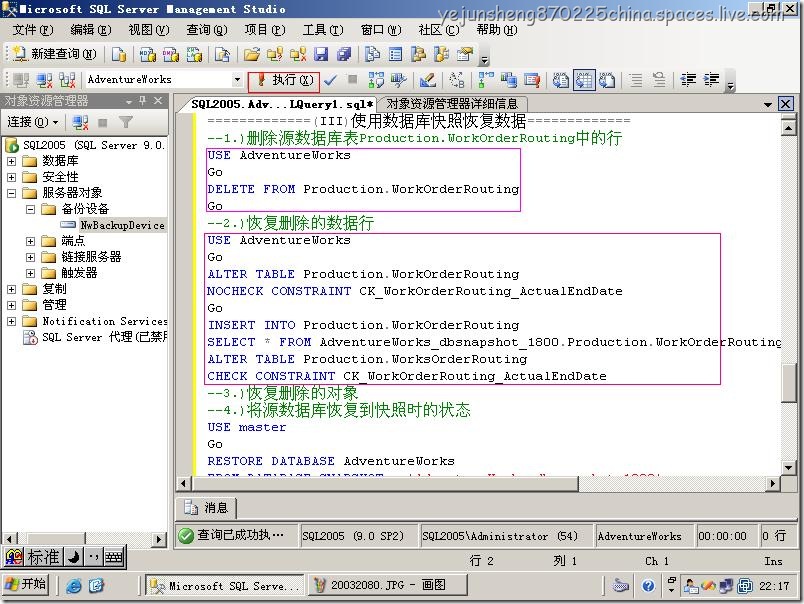The image size is (804, 604).
Task: Open the View (视图) menu
Action: click(x=149, y=30)
